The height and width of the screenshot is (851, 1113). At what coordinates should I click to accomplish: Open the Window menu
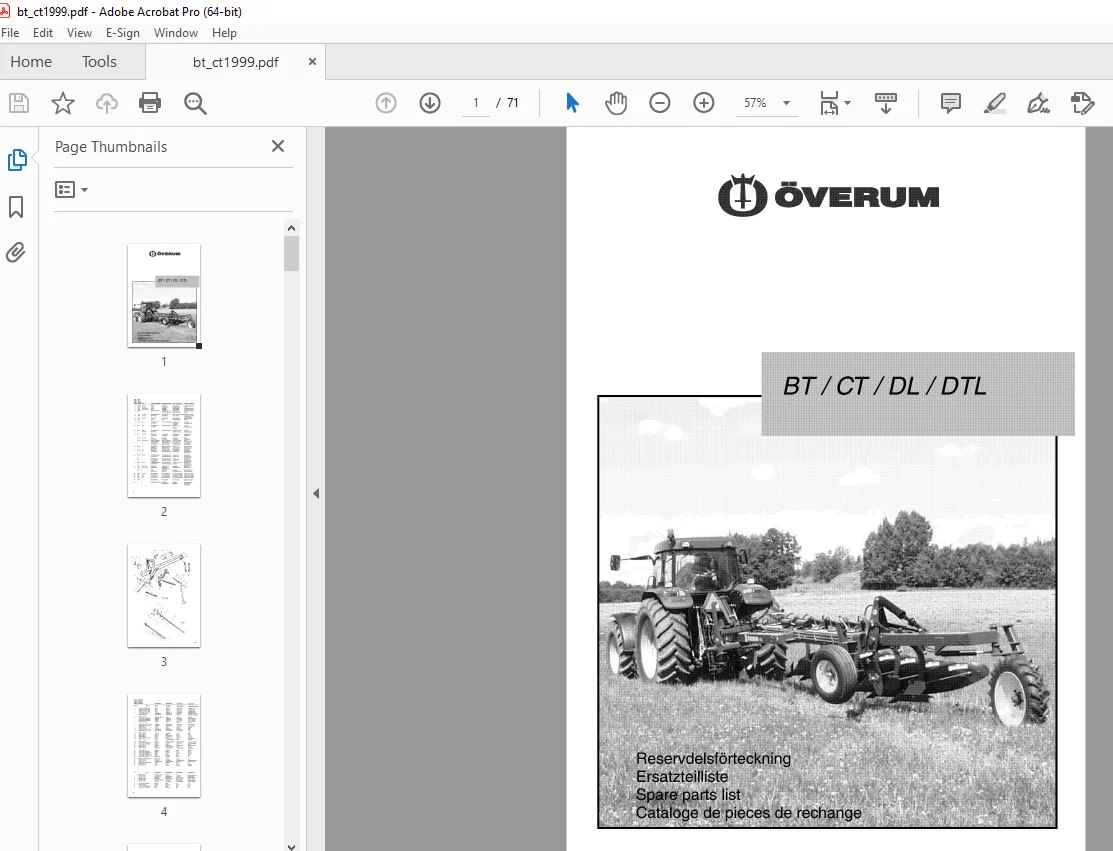[175, 33]
